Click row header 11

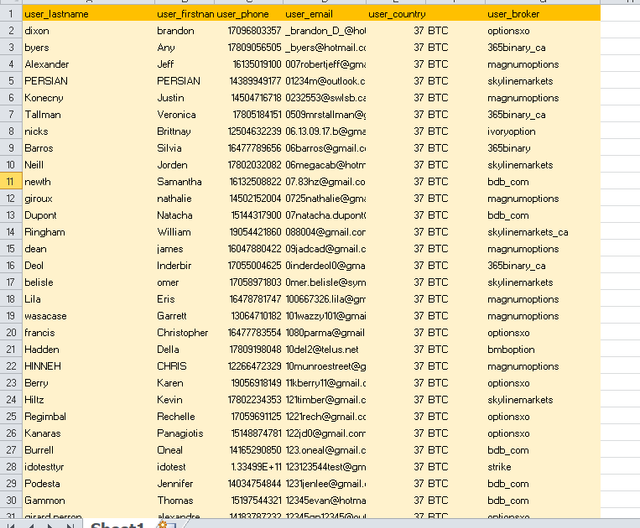(x=11, y=182)
